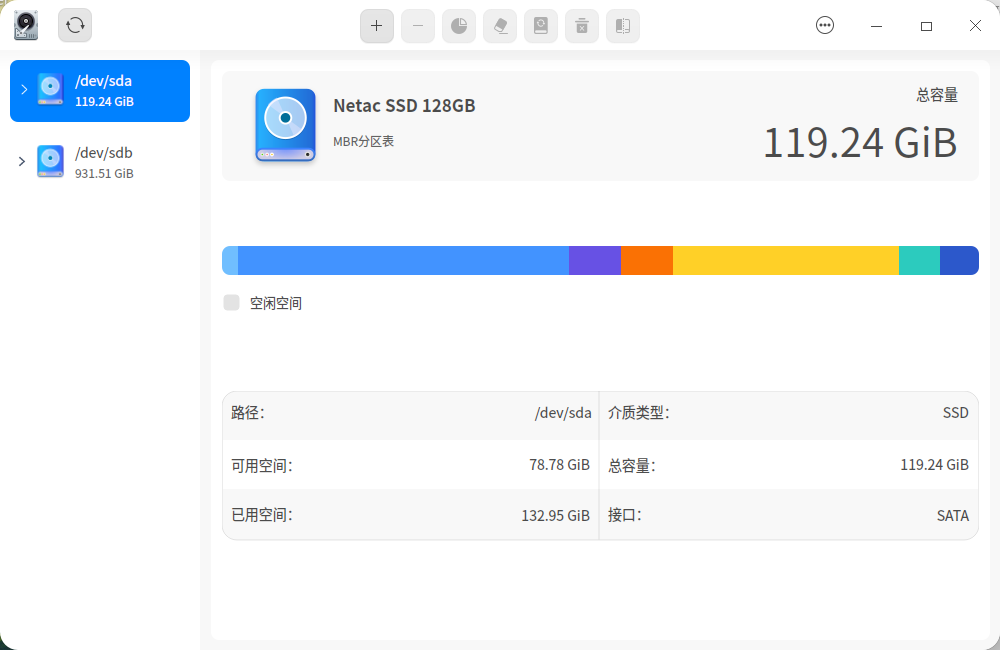This screenshot has height=650, width=1000.
Task: Click the orange partition segment
Action: click(x=647, y=260)
